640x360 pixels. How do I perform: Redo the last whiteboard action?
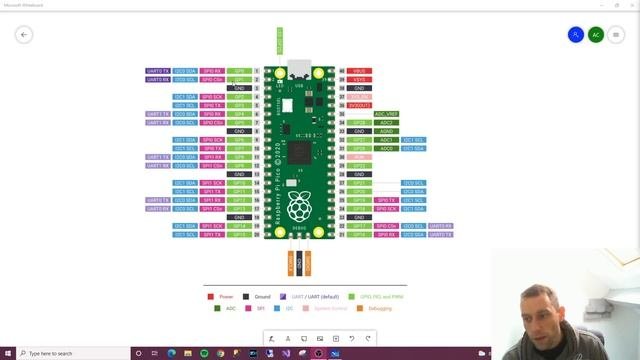pyautogui.click(x=368, y=338)
